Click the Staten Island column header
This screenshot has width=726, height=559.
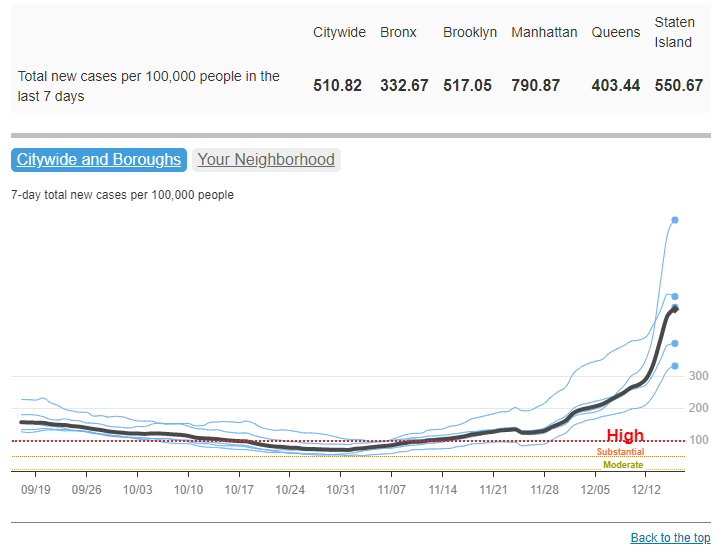[675, 32]
